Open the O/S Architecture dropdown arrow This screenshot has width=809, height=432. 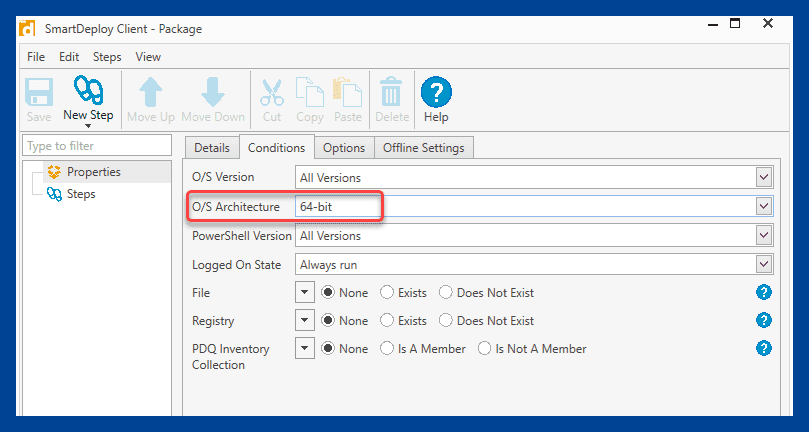[764, 207]
